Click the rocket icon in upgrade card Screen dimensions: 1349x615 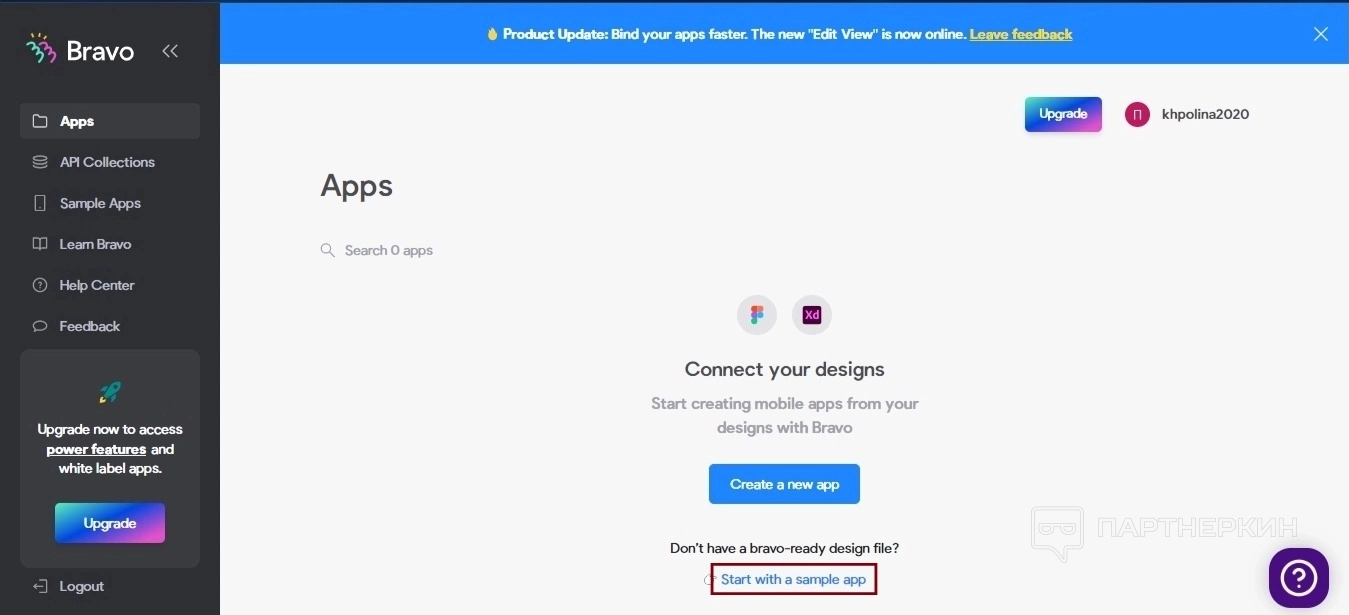(x=110, y=392)
